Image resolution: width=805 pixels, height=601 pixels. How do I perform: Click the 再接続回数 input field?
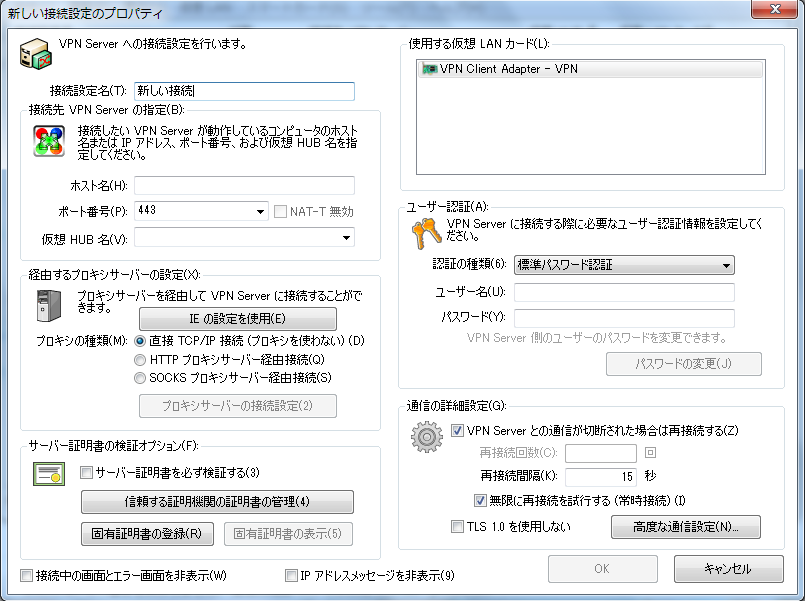click(601, 453)
